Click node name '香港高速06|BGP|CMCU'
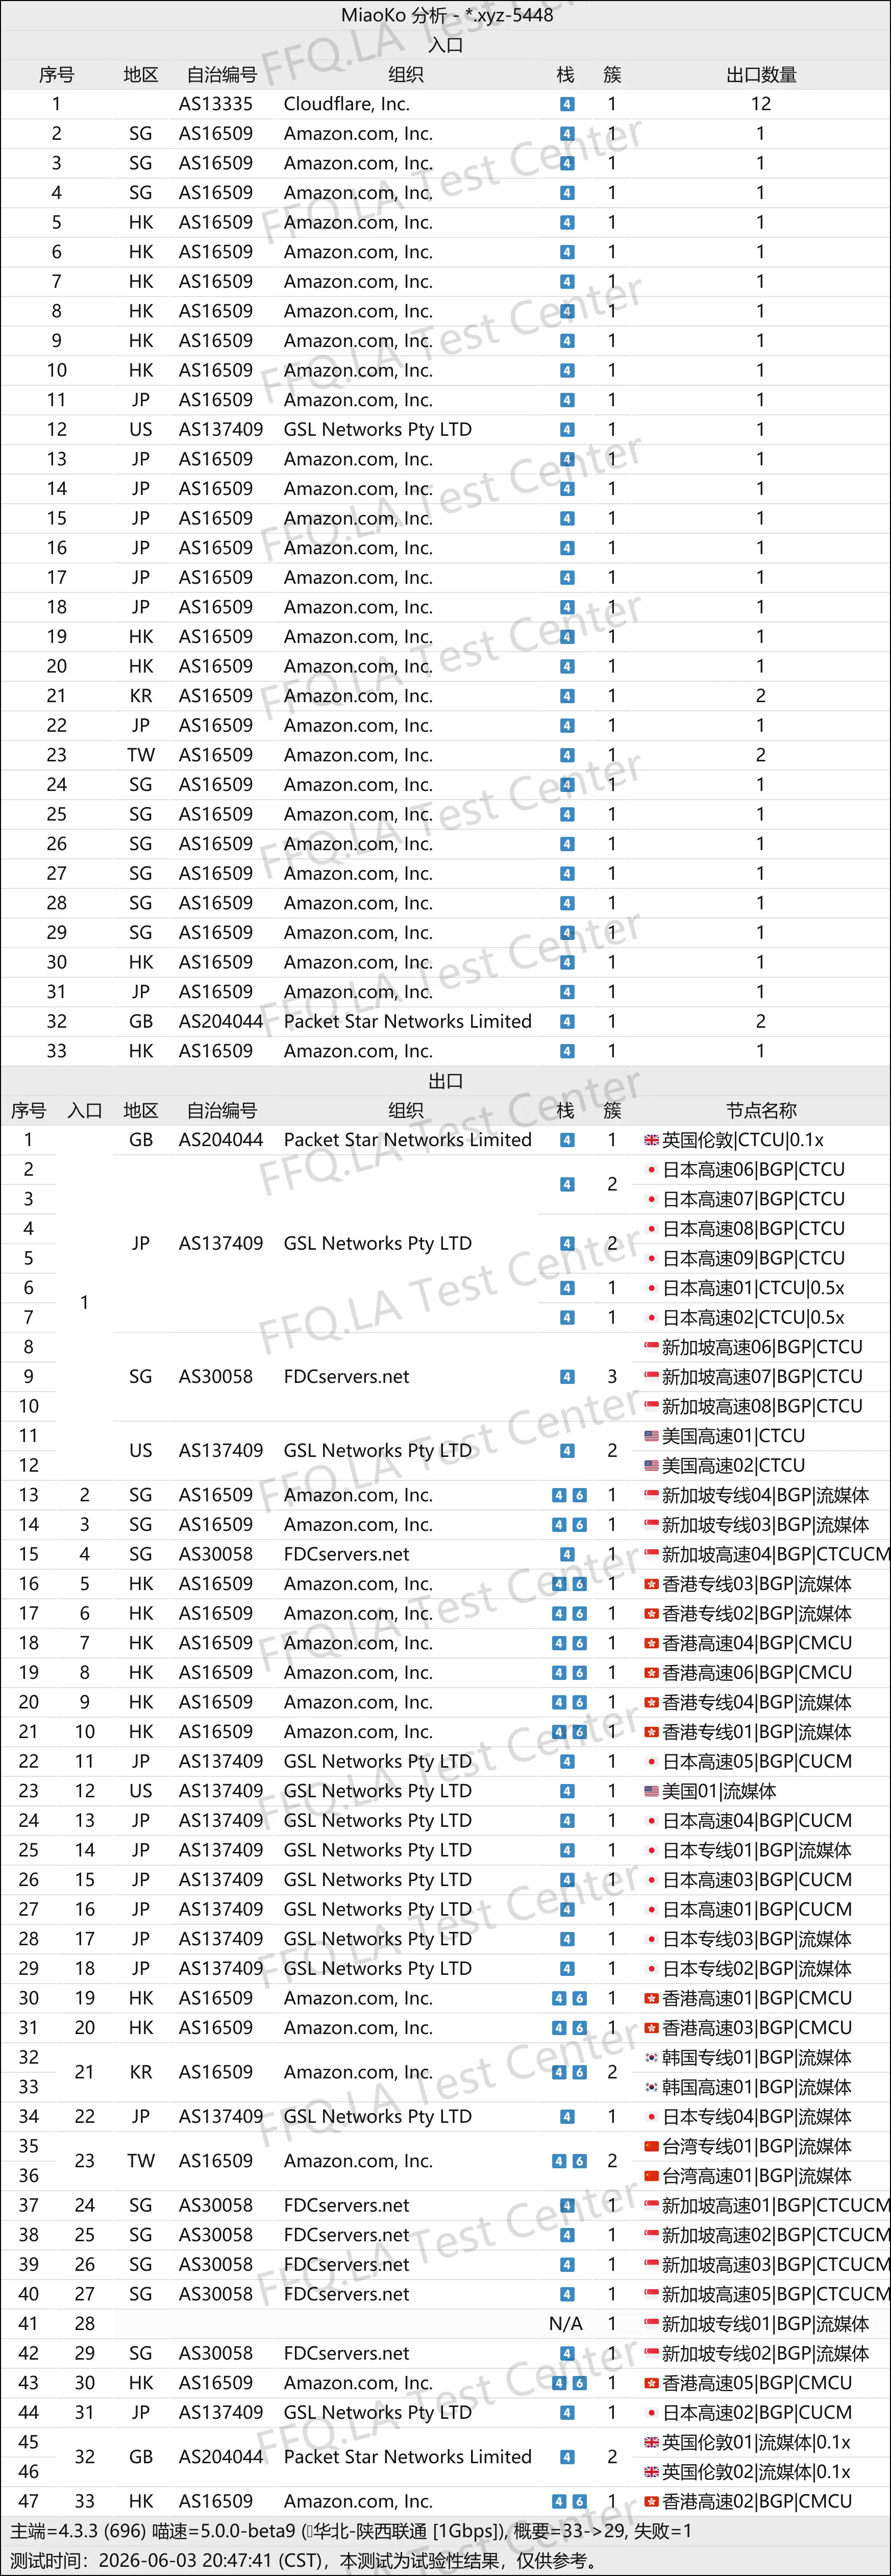Screen dimensions: 891x2576 coord(757,1673)
